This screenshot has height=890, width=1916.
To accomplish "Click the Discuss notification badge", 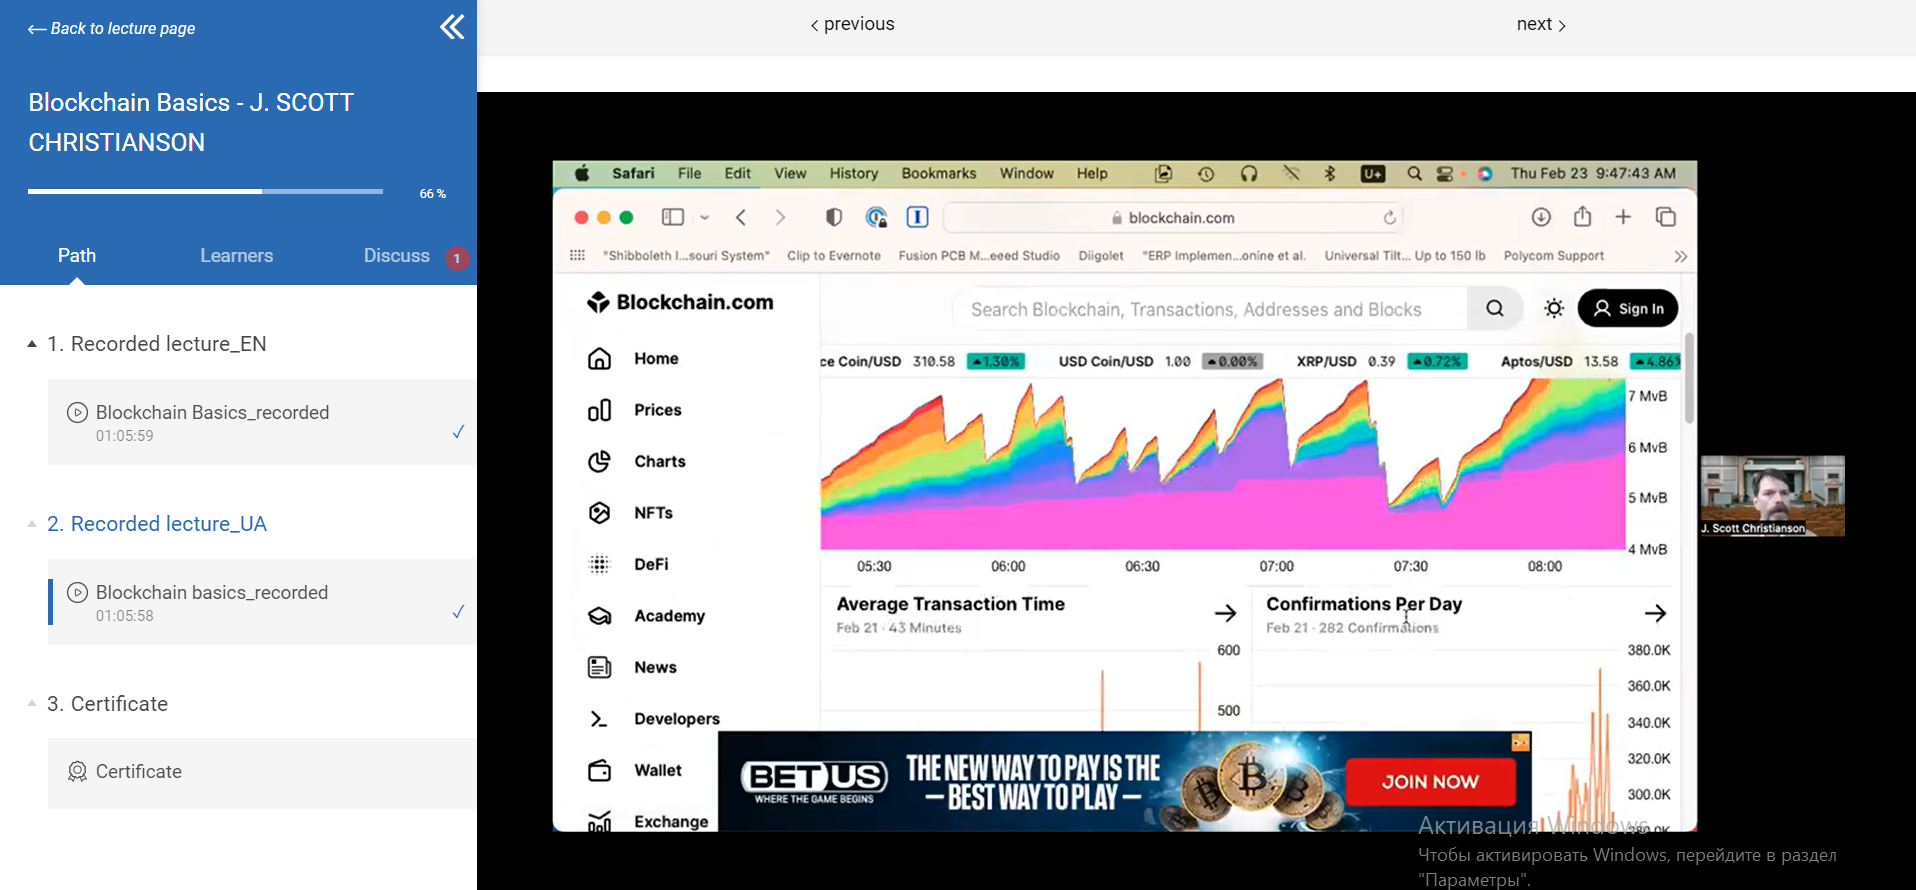I will pos(457,258).
